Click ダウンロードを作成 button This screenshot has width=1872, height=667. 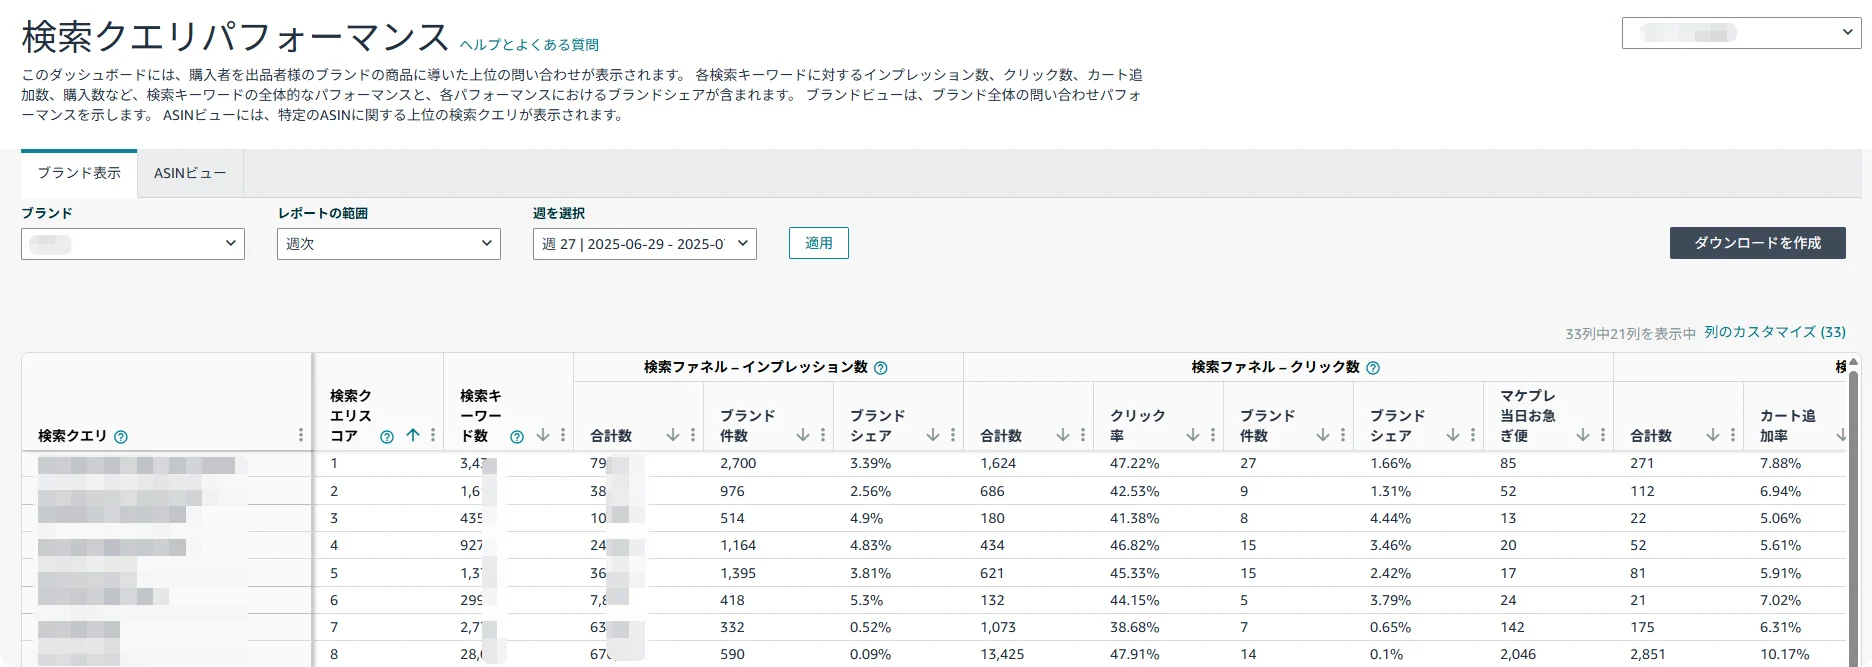click(1758, 243)
